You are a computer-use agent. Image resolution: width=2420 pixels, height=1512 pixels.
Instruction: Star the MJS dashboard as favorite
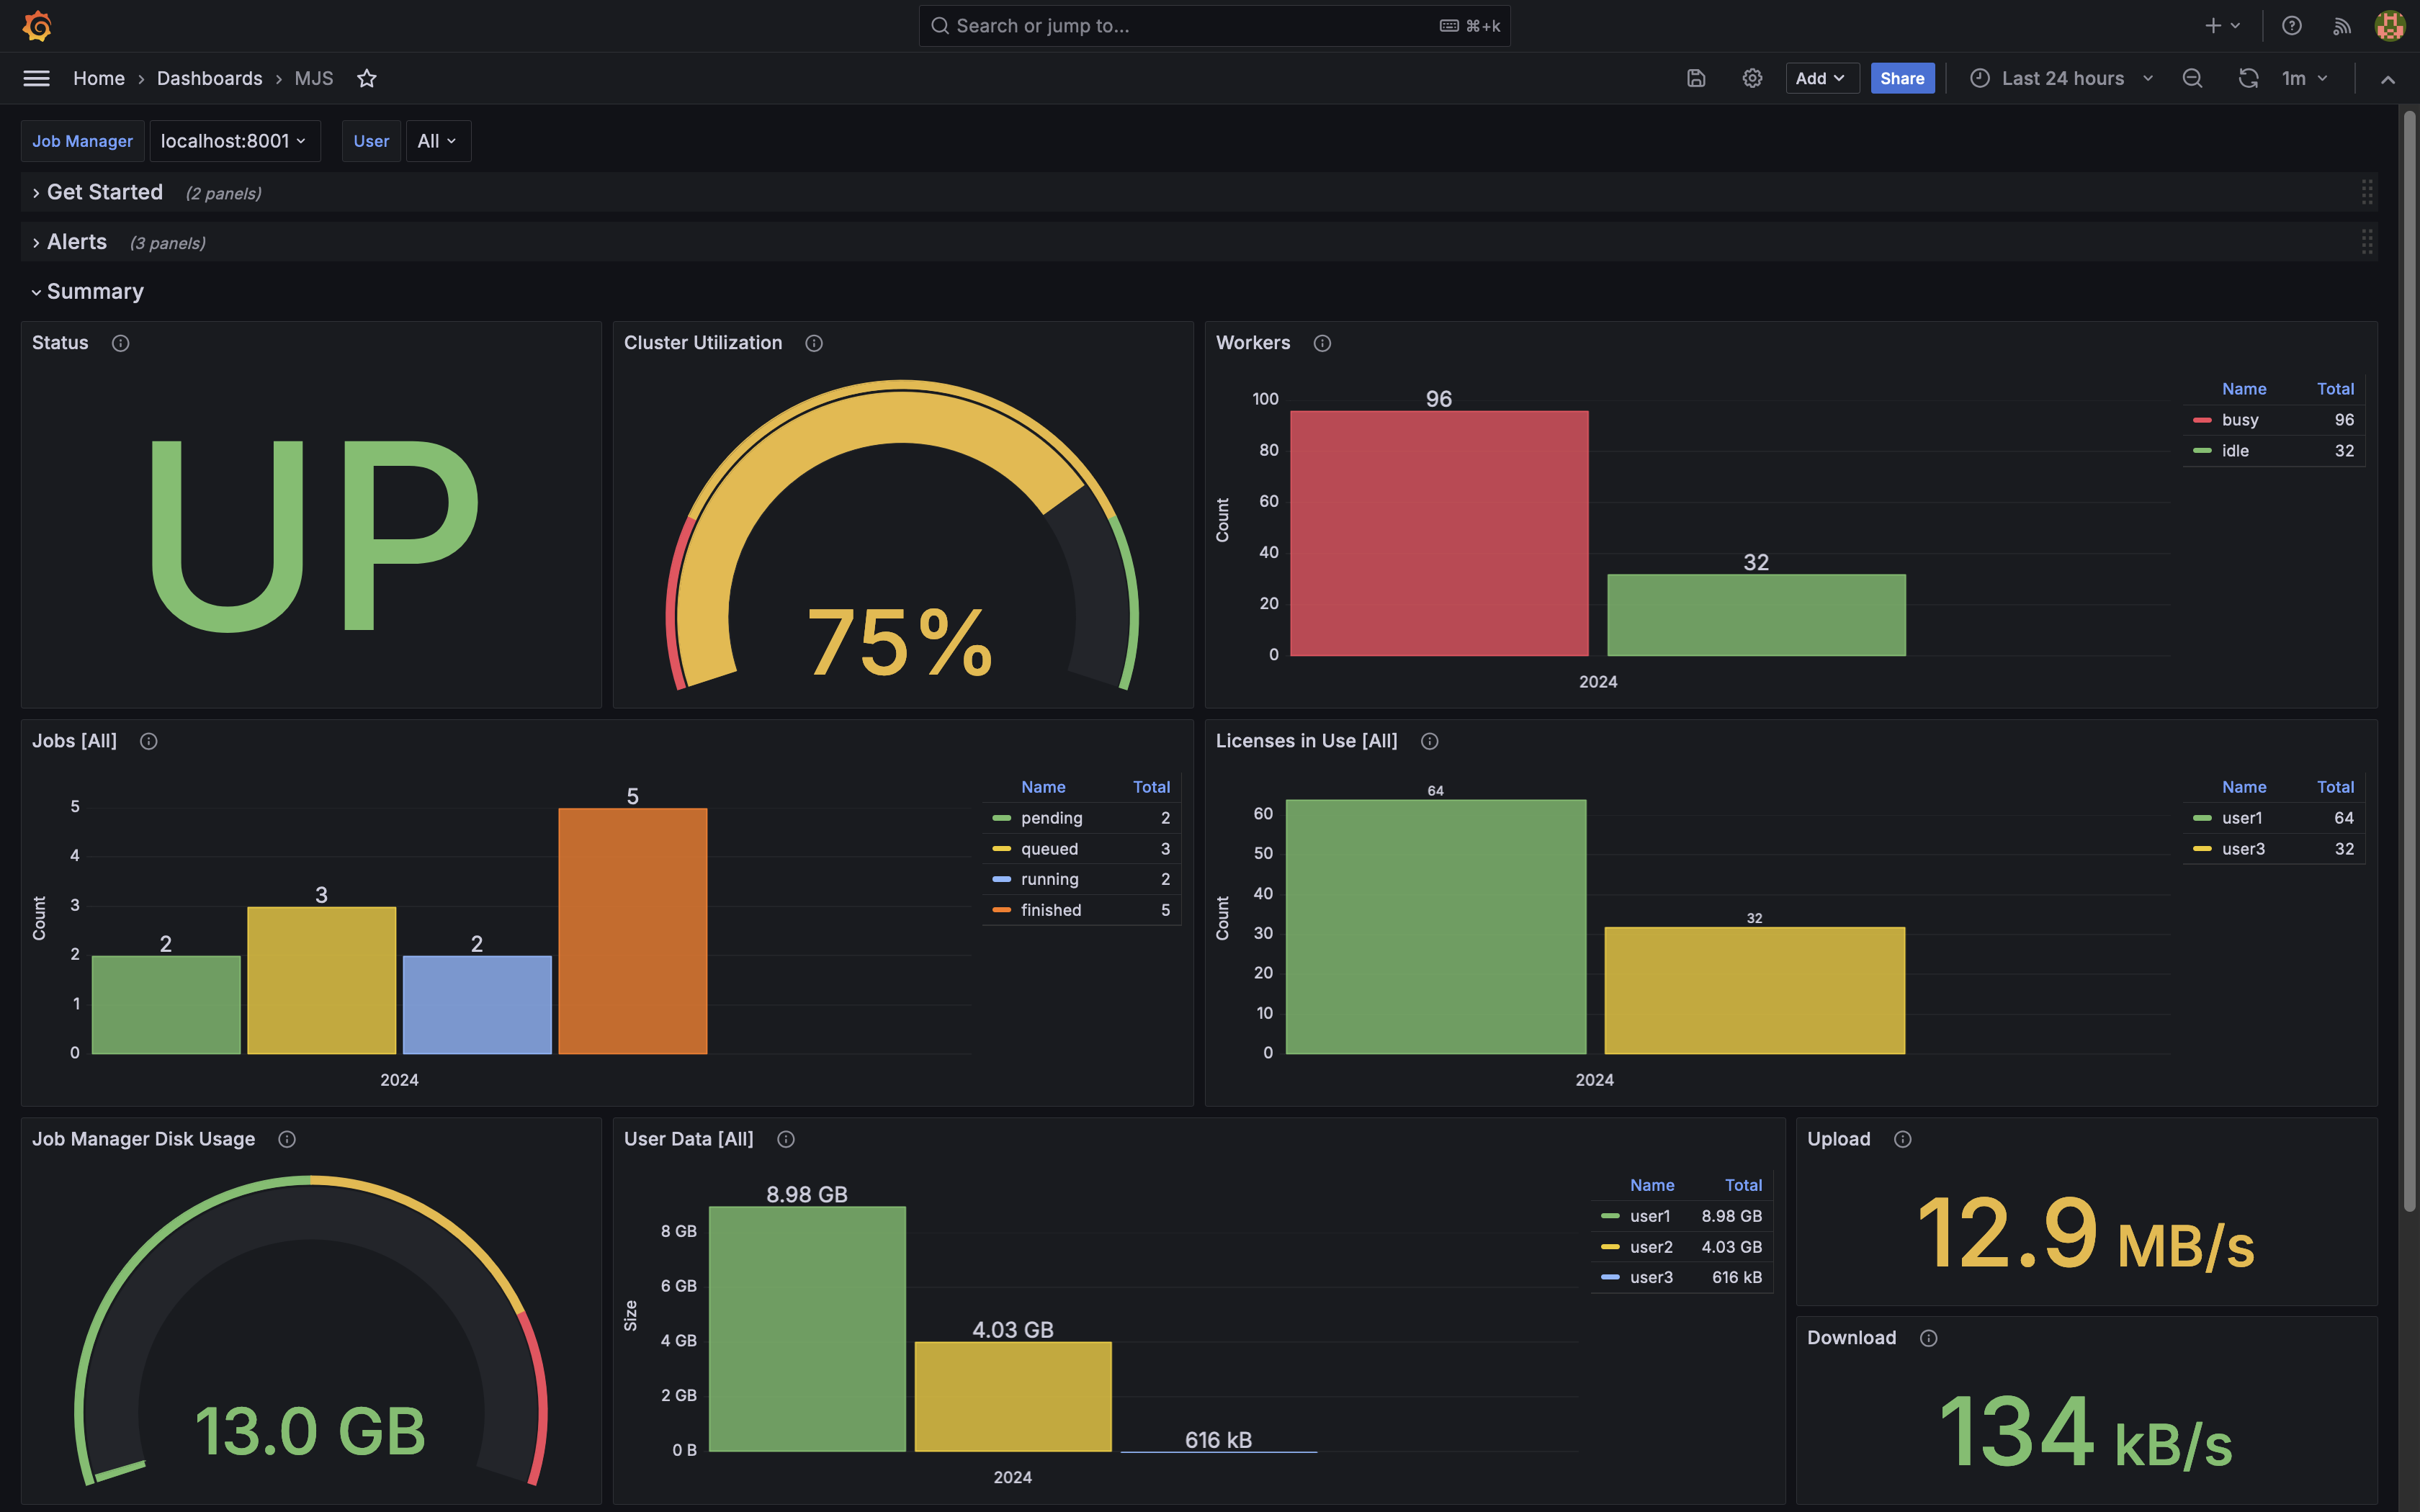coord(367,78)
